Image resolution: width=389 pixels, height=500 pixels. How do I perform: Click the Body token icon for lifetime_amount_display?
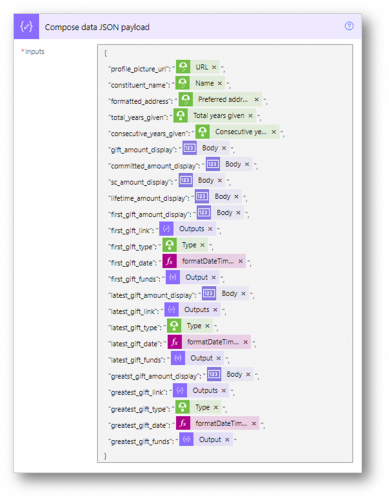(202, 196)
